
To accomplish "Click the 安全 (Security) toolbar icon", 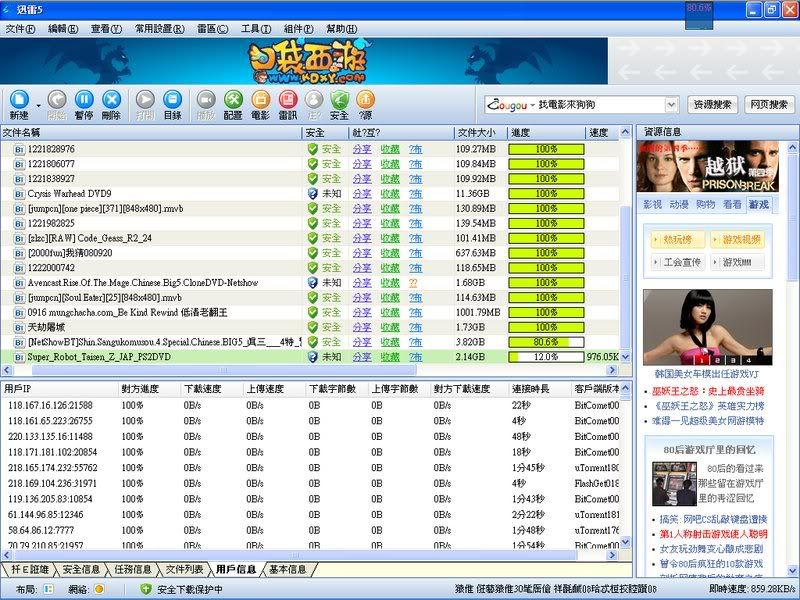I will [x=339, y=100].
